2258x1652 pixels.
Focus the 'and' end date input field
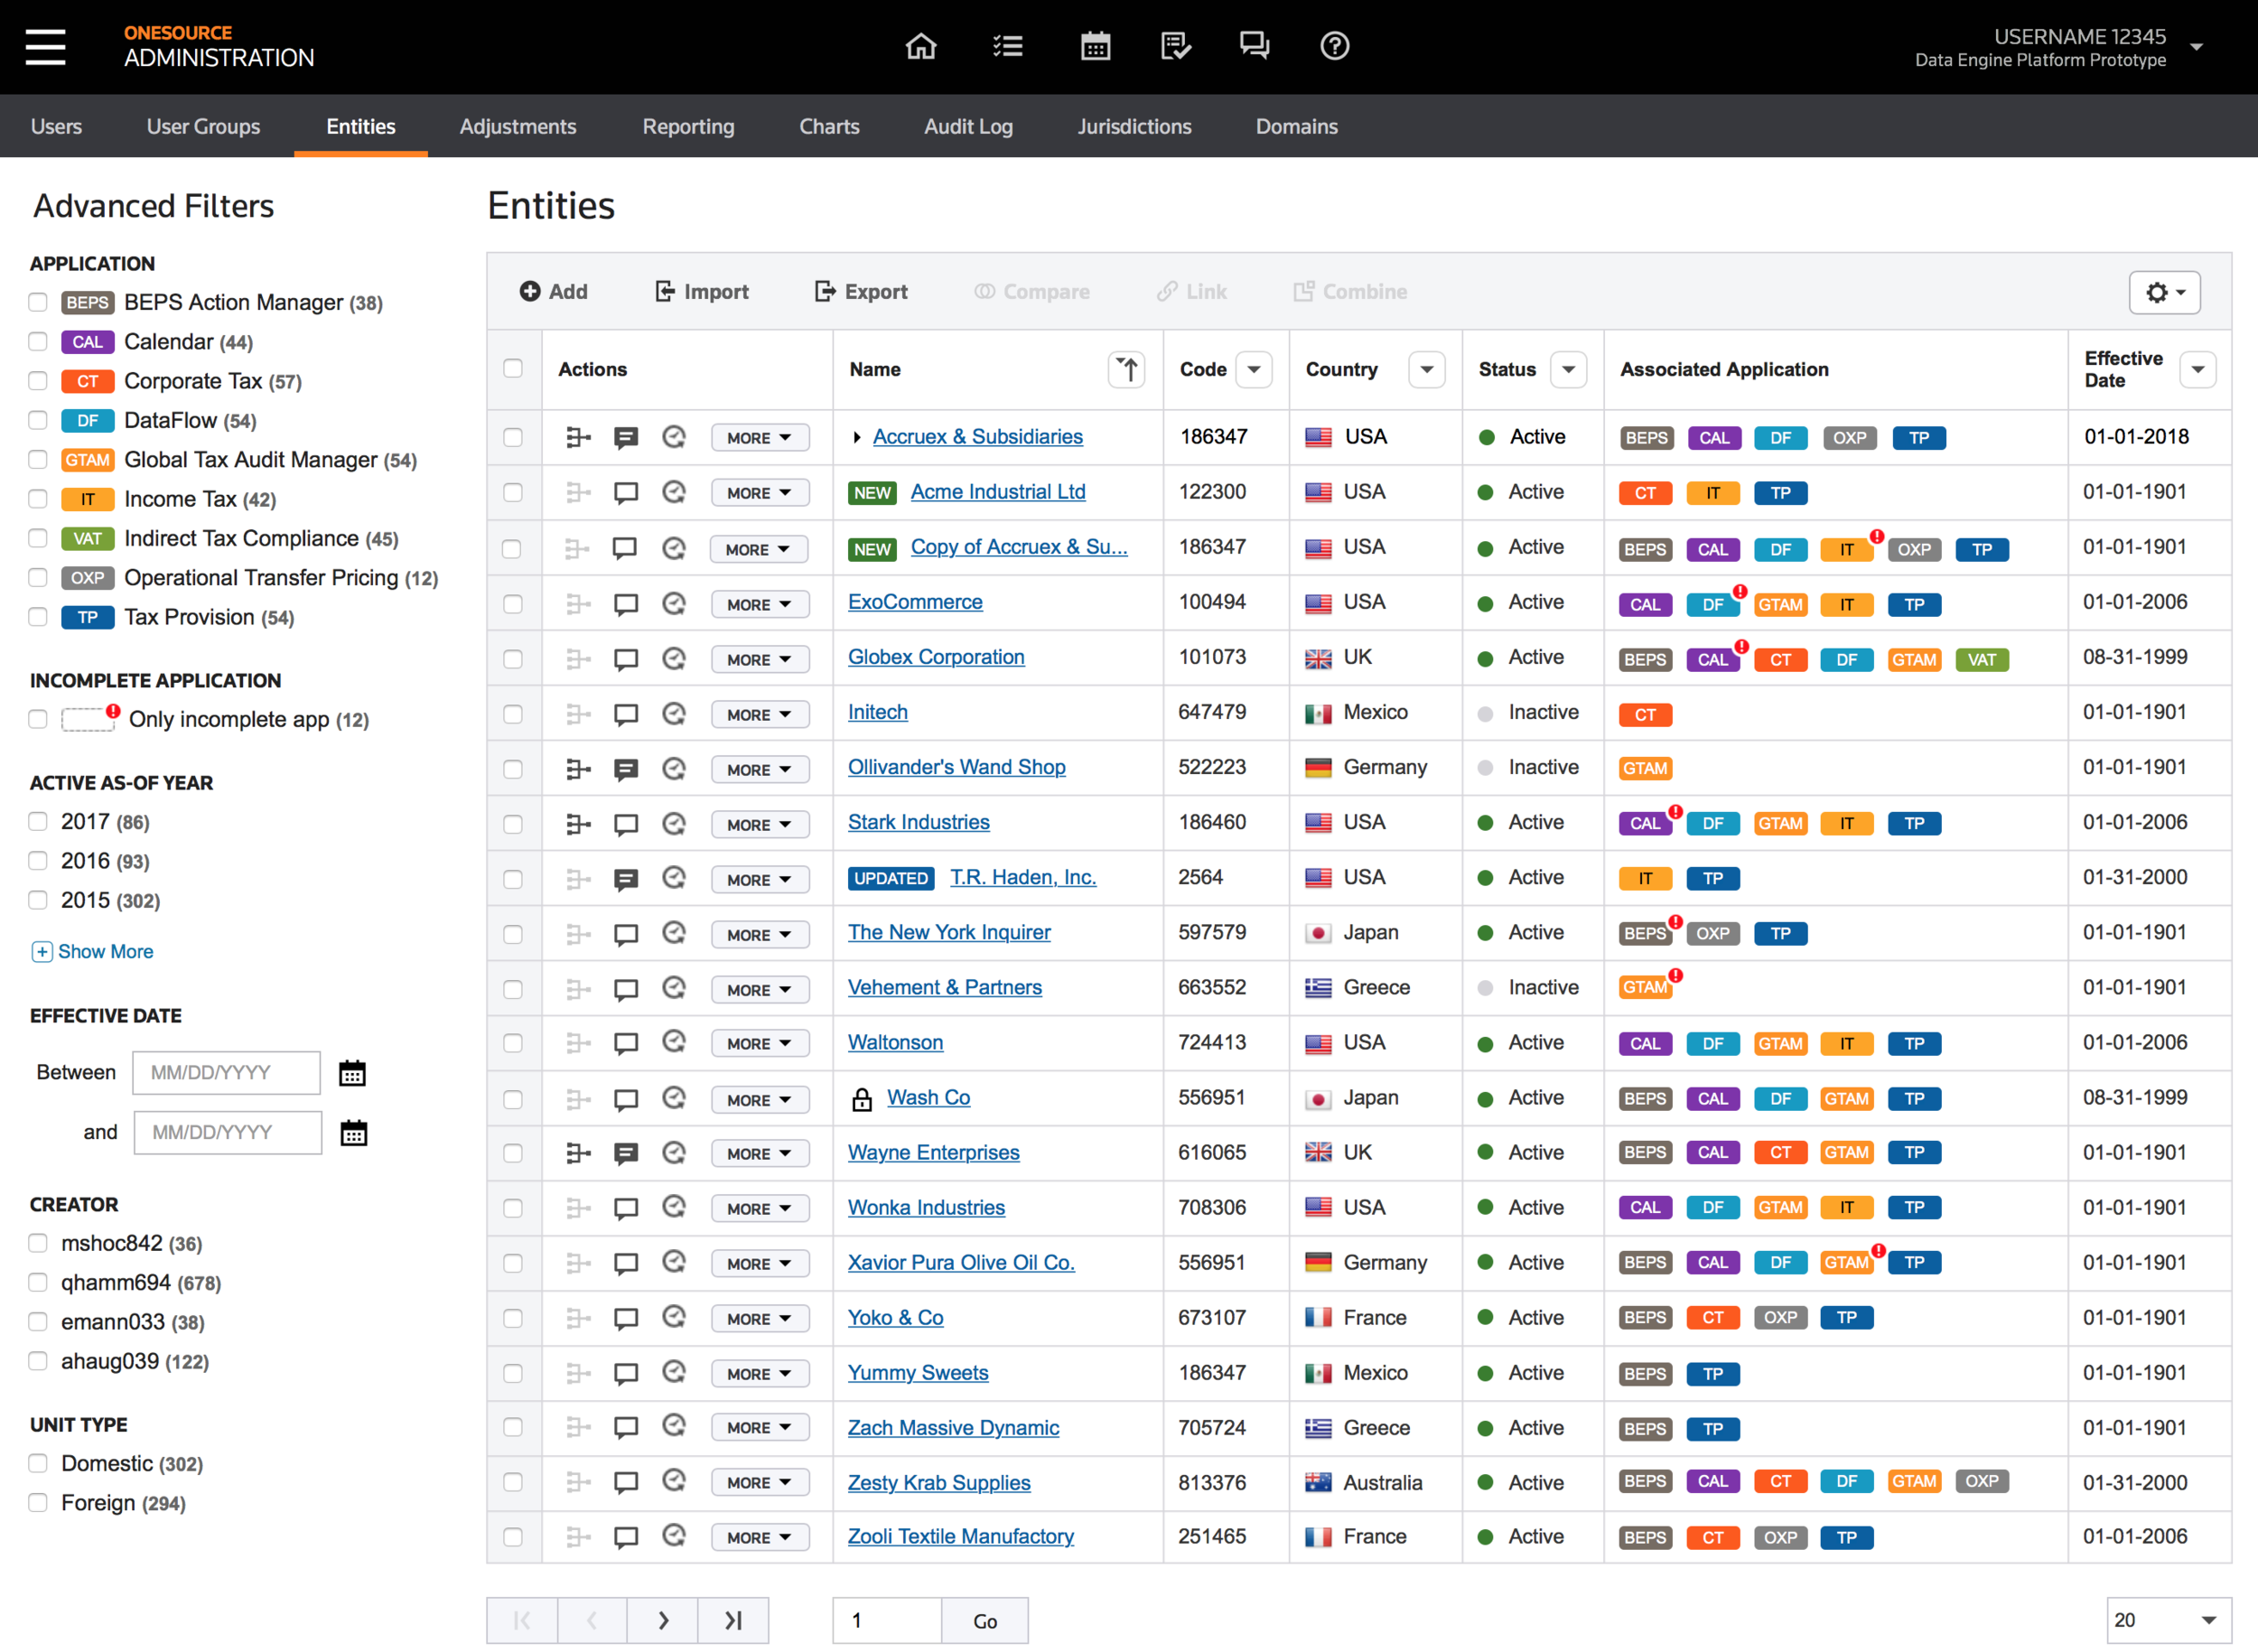click(x=228, y=1133)
